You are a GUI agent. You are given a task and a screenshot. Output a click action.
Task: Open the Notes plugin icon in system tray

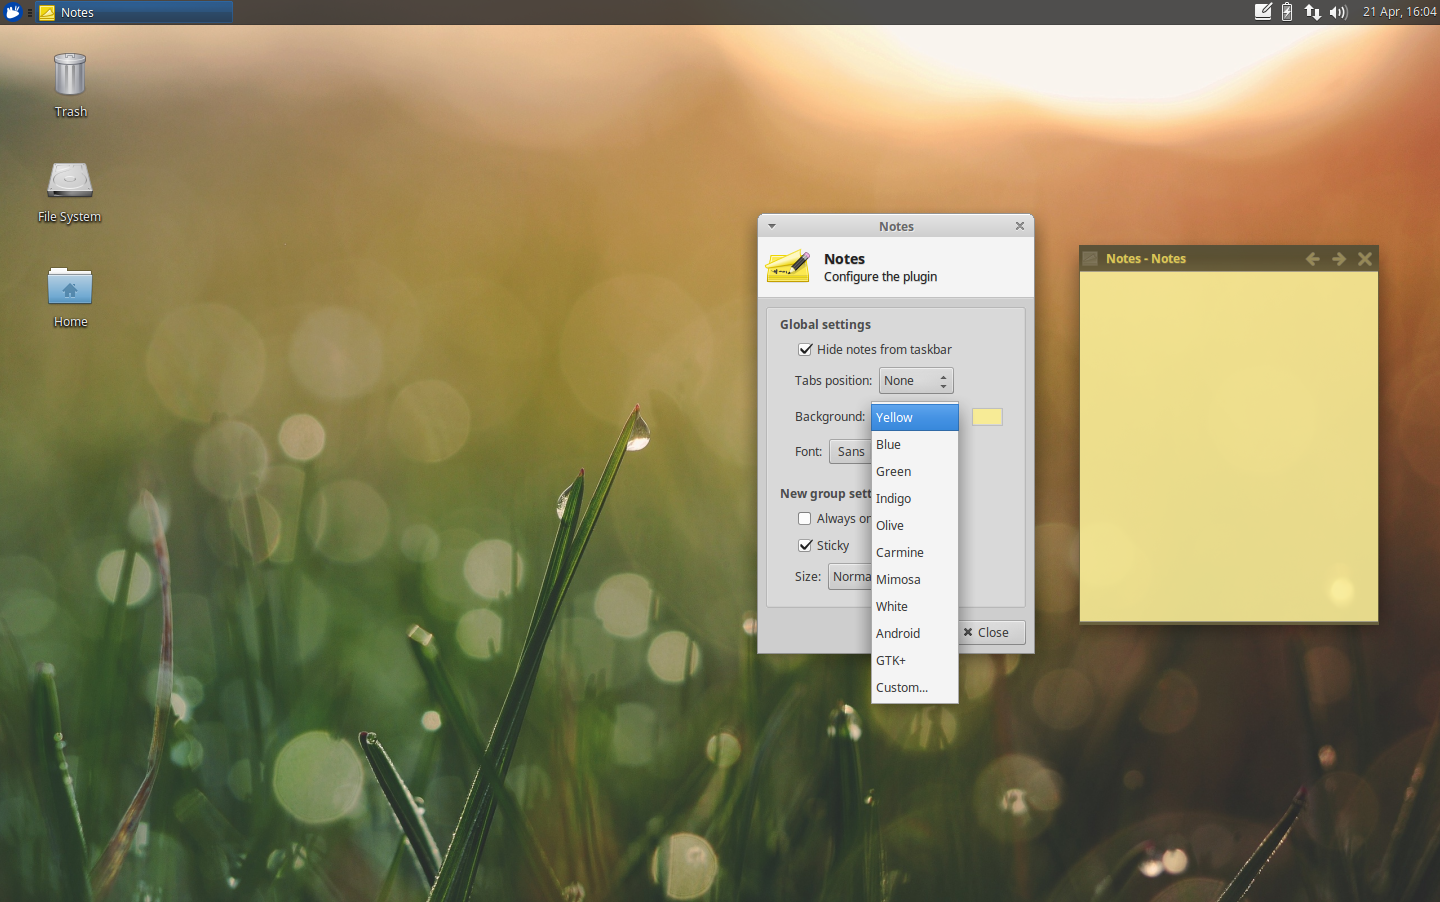(1262, 12)
